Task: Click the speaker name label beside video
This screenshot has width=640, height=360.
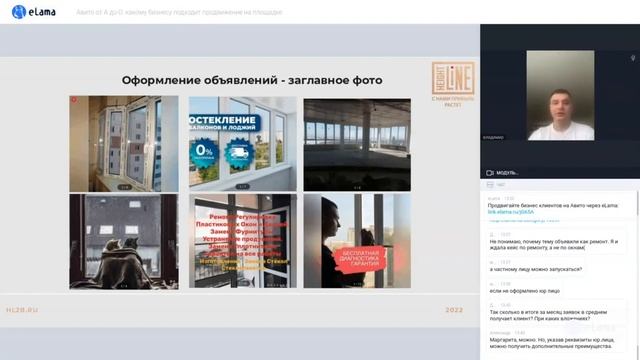Action: 493,138
